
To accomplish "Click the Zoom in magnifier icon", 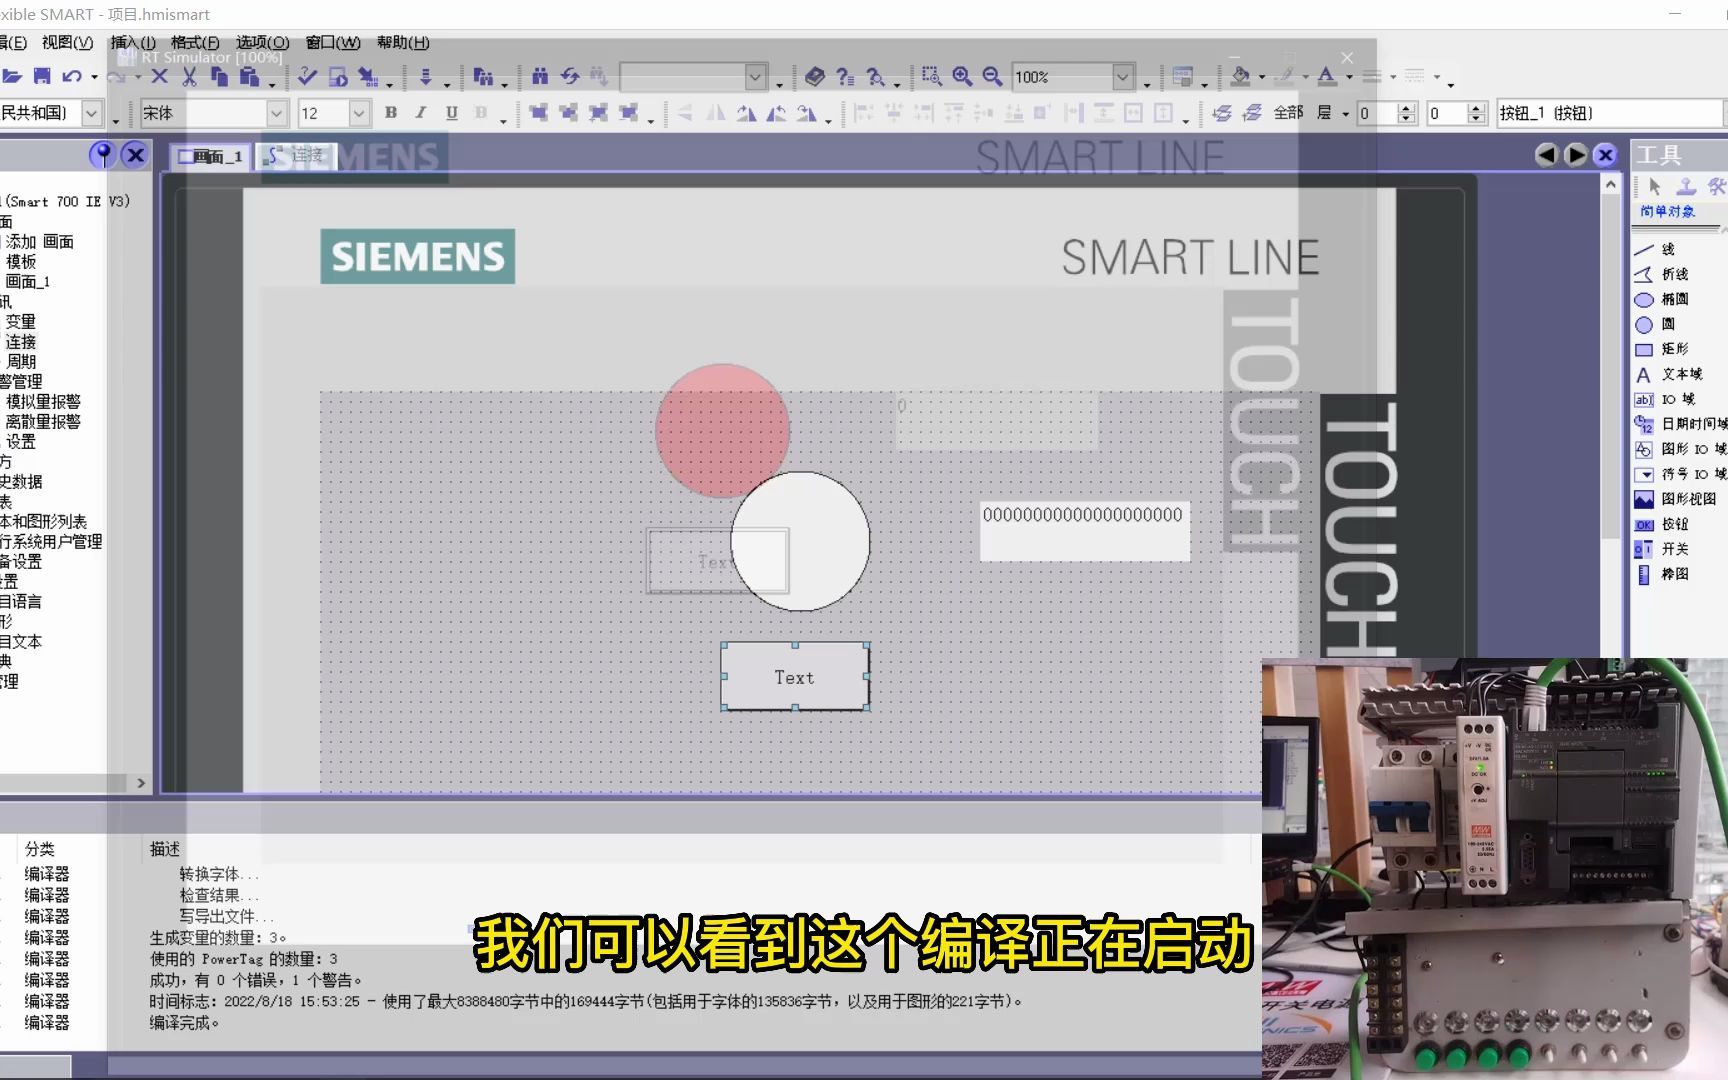I will pyautogui.click(x=962, y=76).
